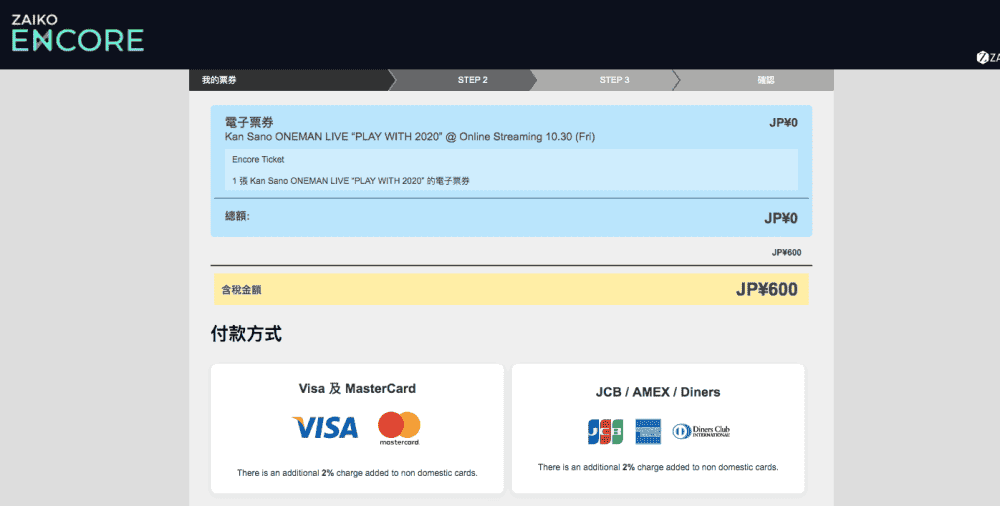
Task: Click the Diners Club logo icon
Action: coord(701,432)
